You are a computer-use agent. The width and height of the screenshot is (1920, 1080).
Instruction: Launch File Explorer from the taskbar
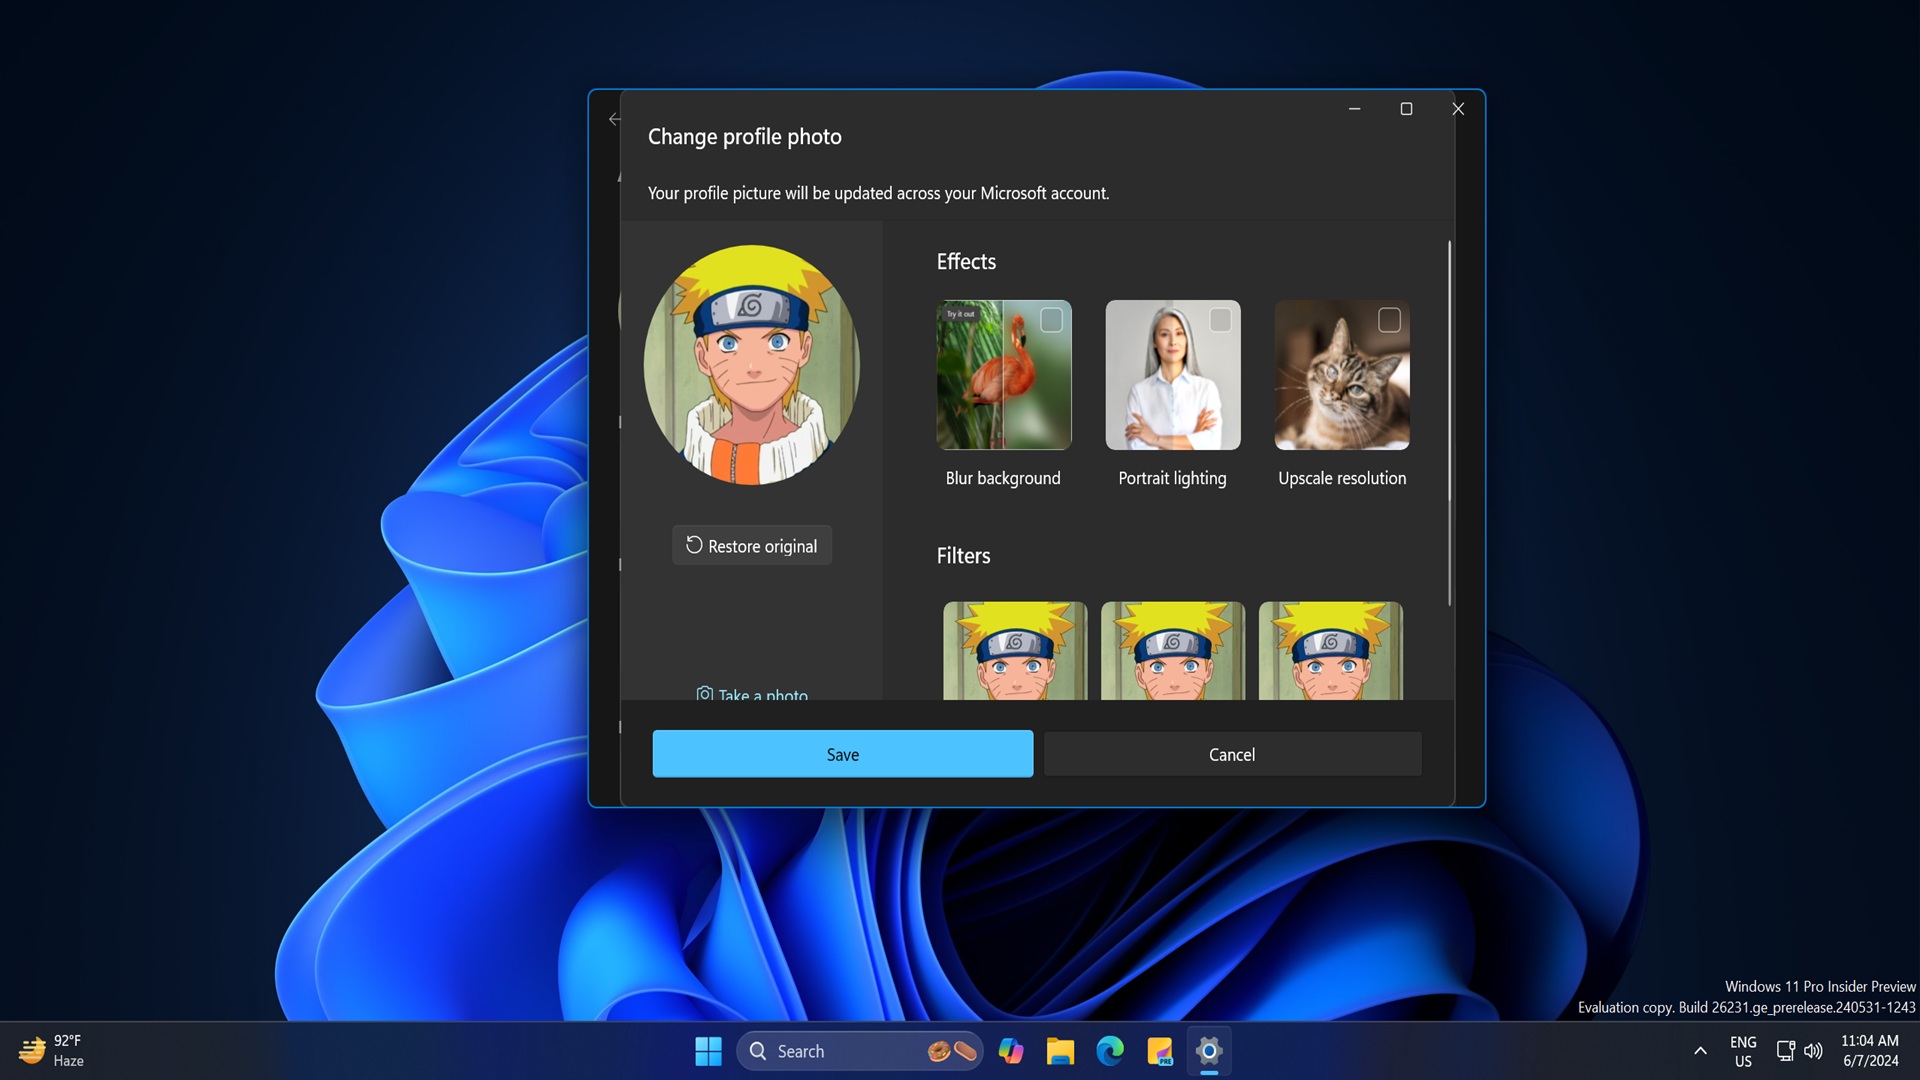1061,1051
